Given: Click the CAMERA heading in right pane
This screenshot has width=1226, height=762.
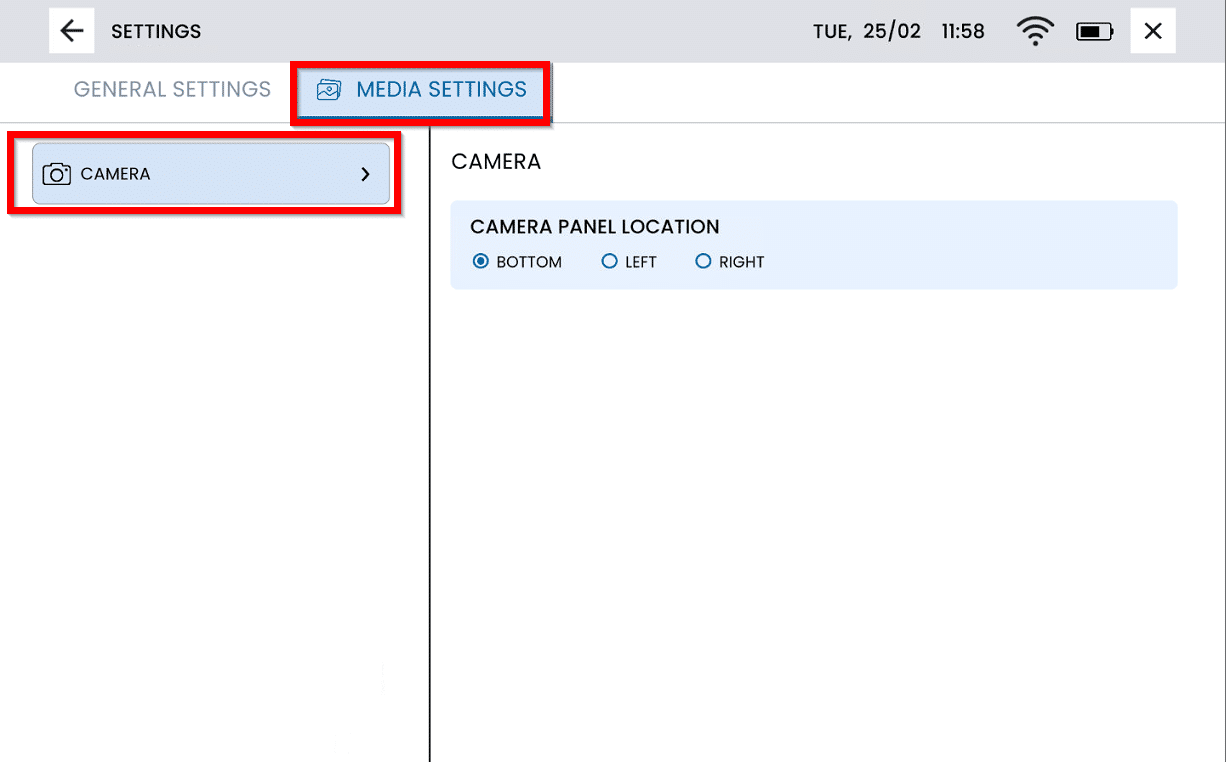Looking at the screenshot, I should click(496, 162).
